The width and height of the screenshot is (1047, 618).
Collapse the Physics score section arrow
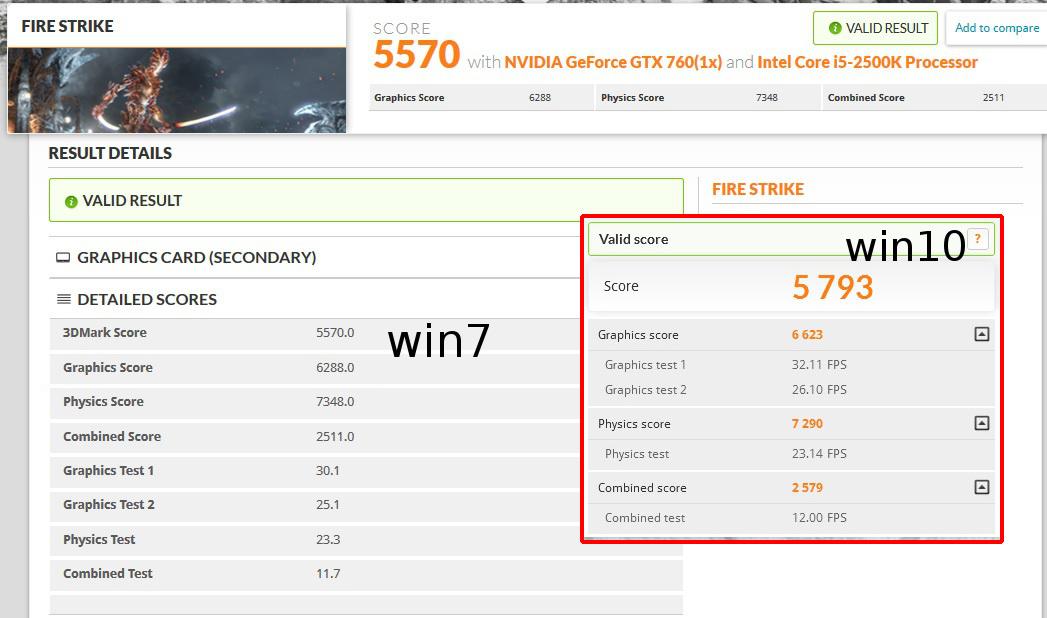coord(982,423)
